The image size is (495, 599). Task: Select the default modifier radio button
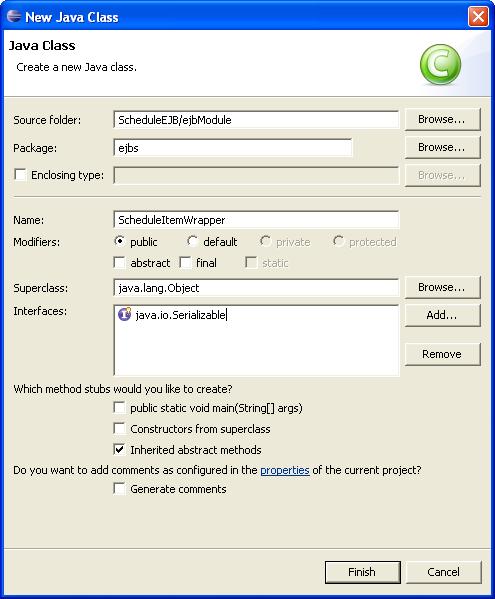(x=192, y=241)
